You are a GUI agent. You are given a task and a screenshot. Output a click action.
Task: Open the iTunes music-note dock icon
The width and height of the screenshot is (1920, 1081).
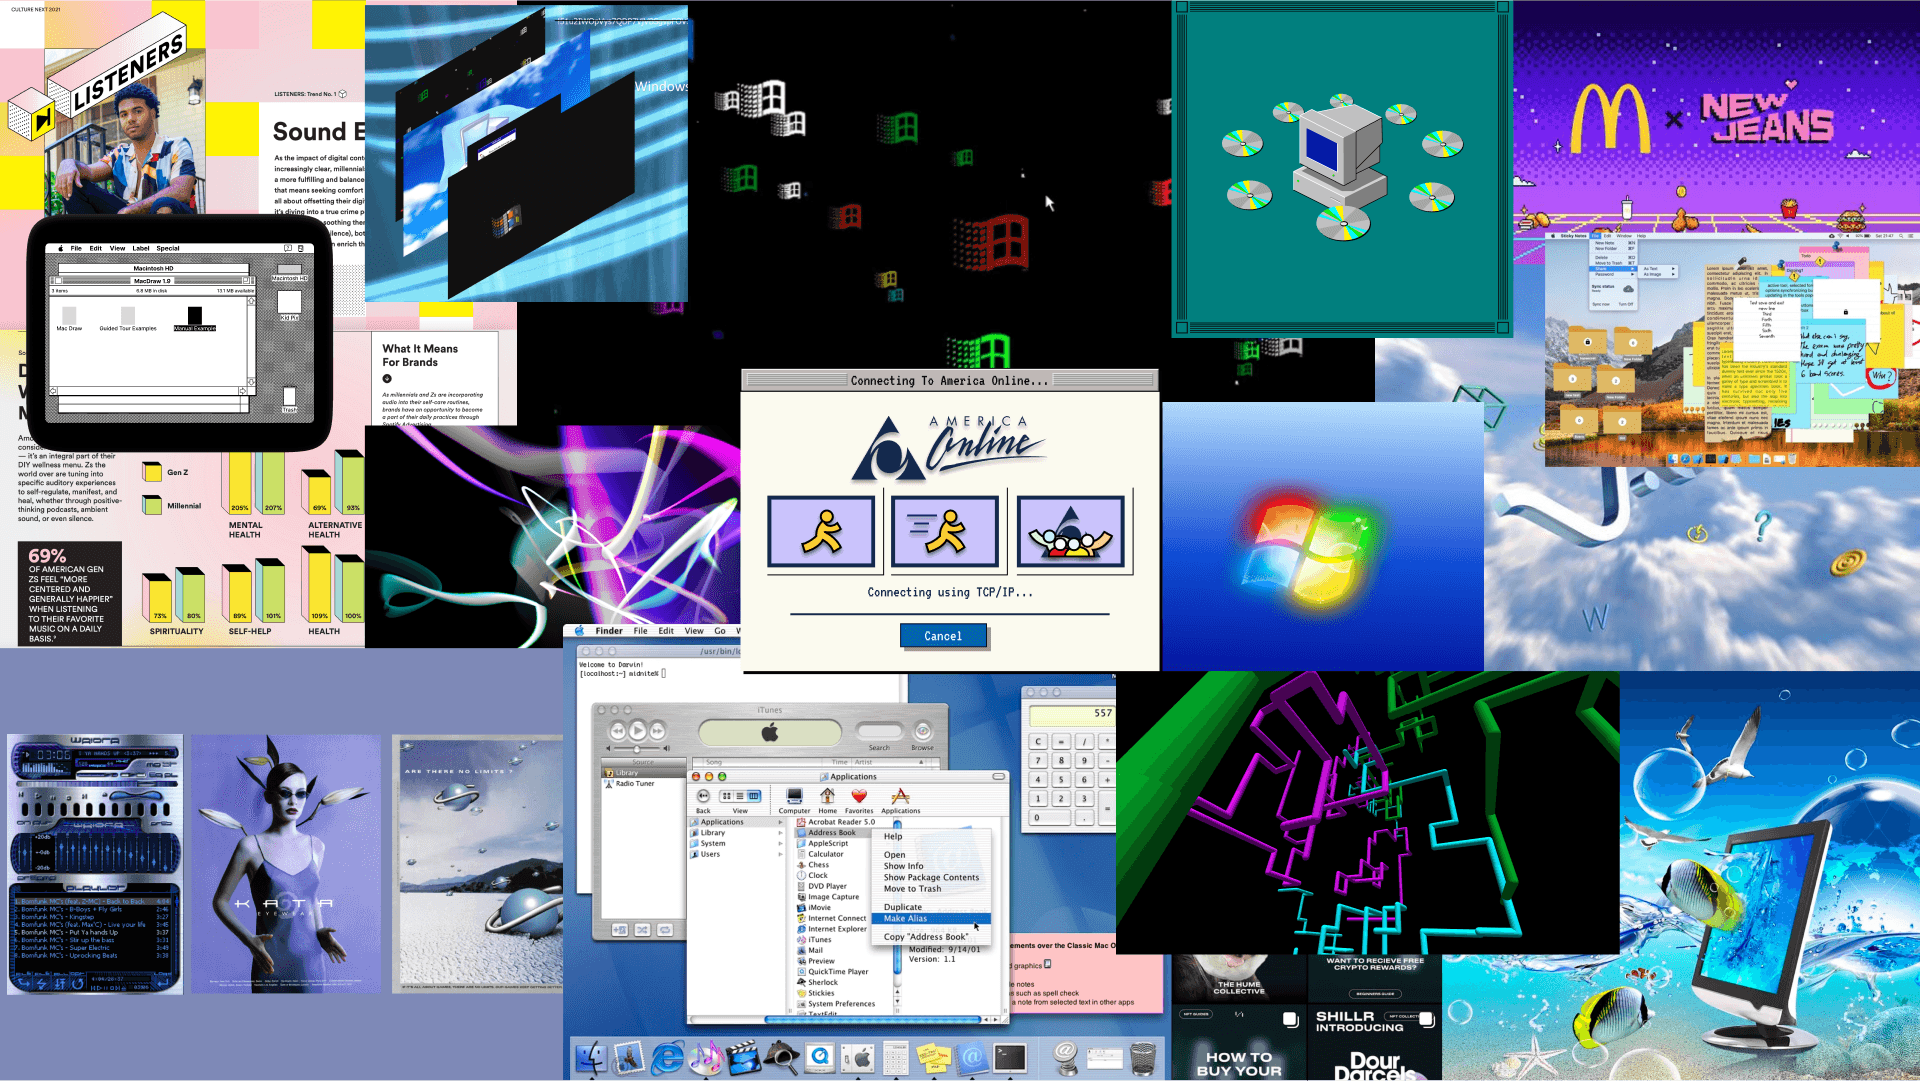click(x=706, y=1057)
